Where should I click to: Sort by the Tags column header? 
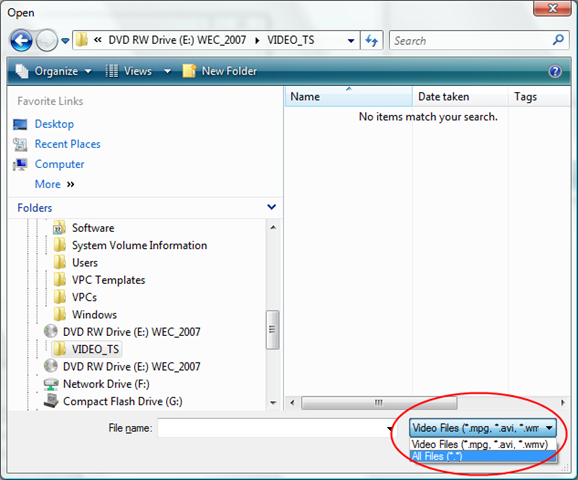[539, 97]
